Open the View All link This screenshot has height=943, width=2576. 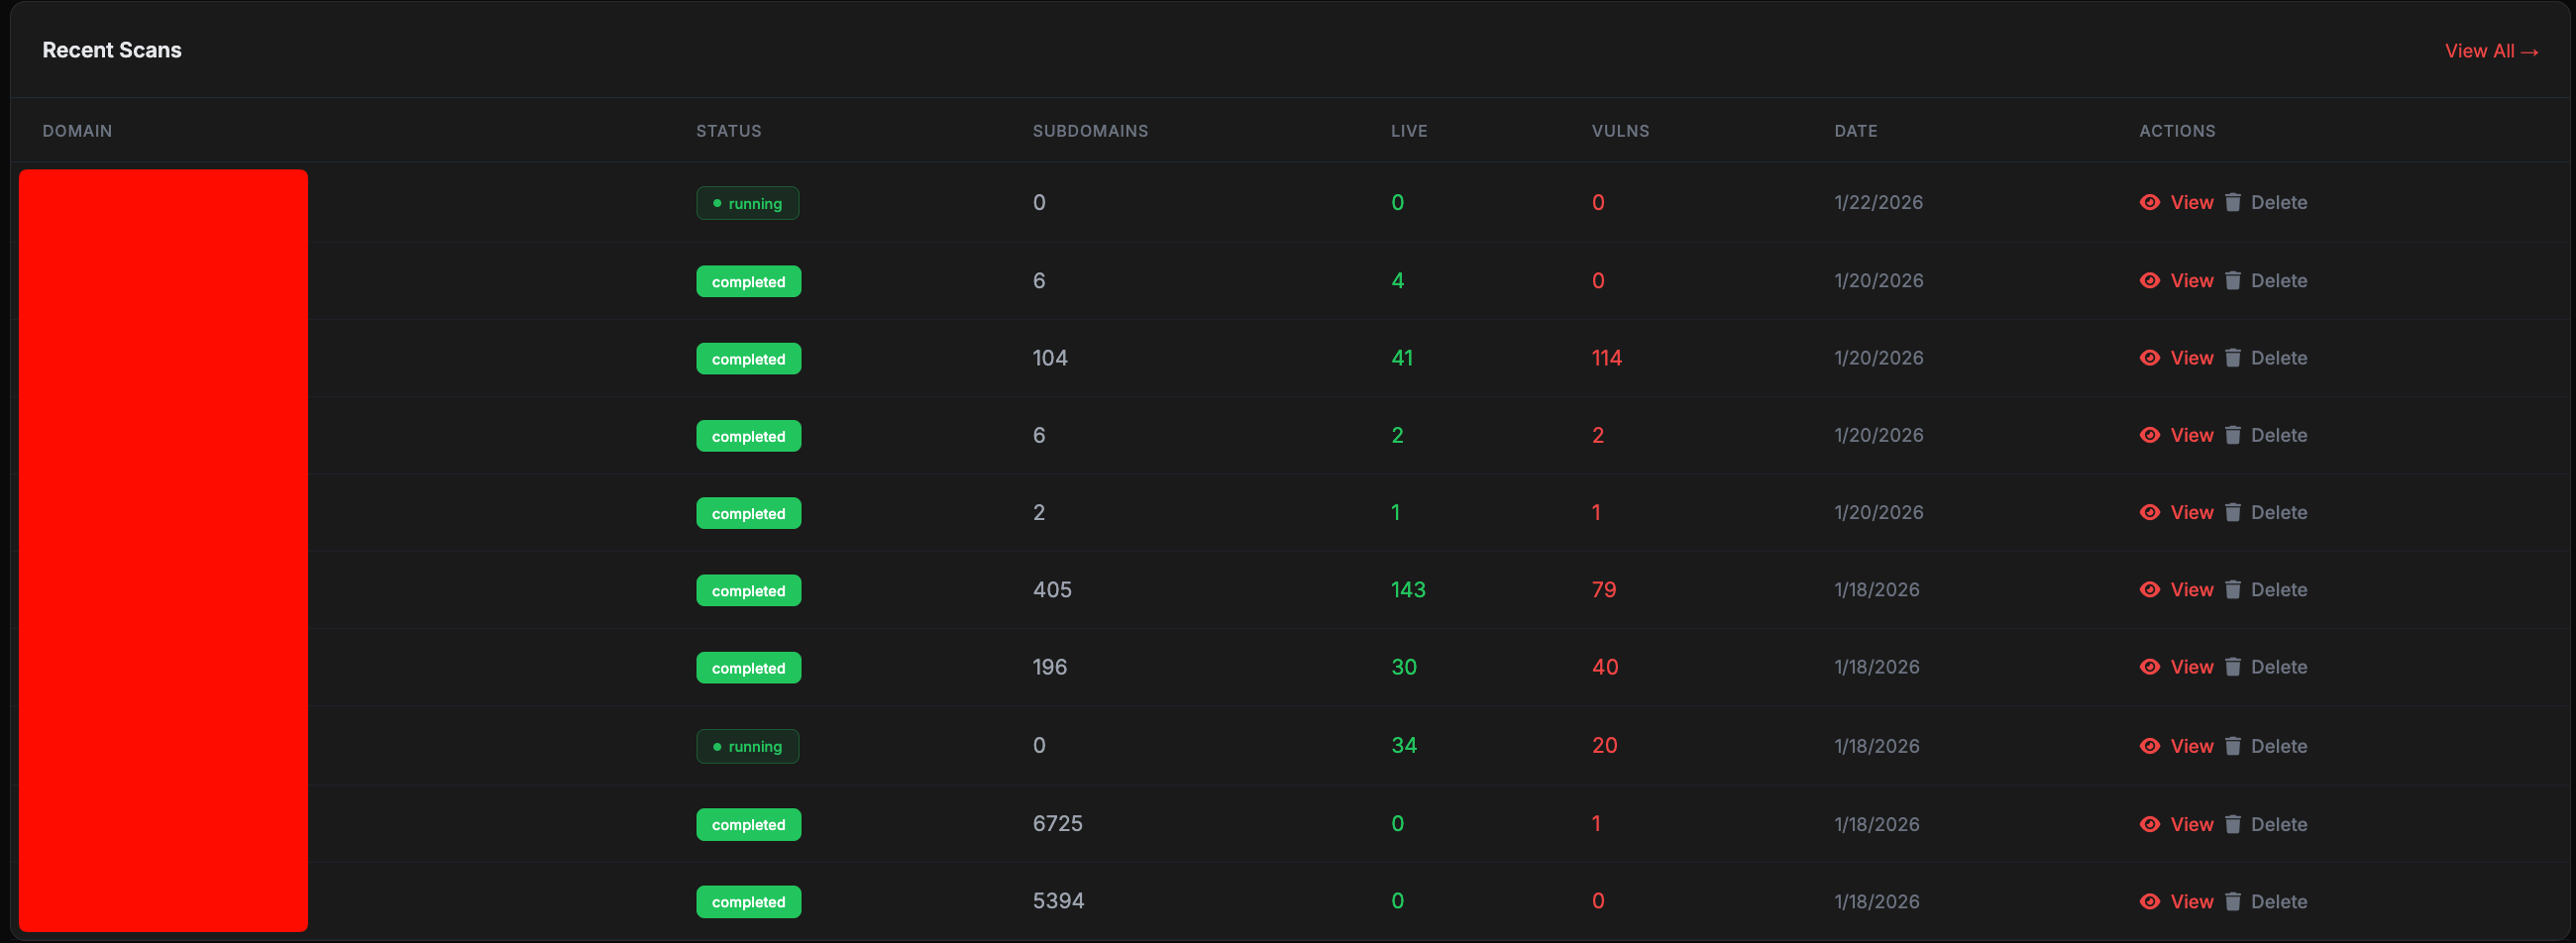point(2490,51)
